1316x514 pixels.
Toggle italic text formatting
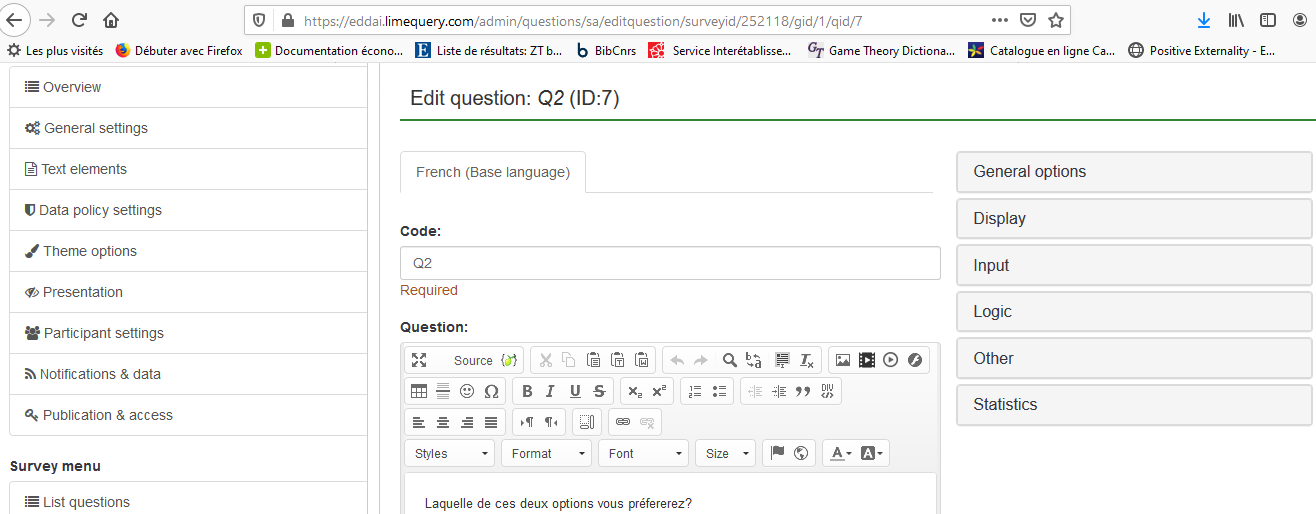pyautogui.click(x=550, y=391)
